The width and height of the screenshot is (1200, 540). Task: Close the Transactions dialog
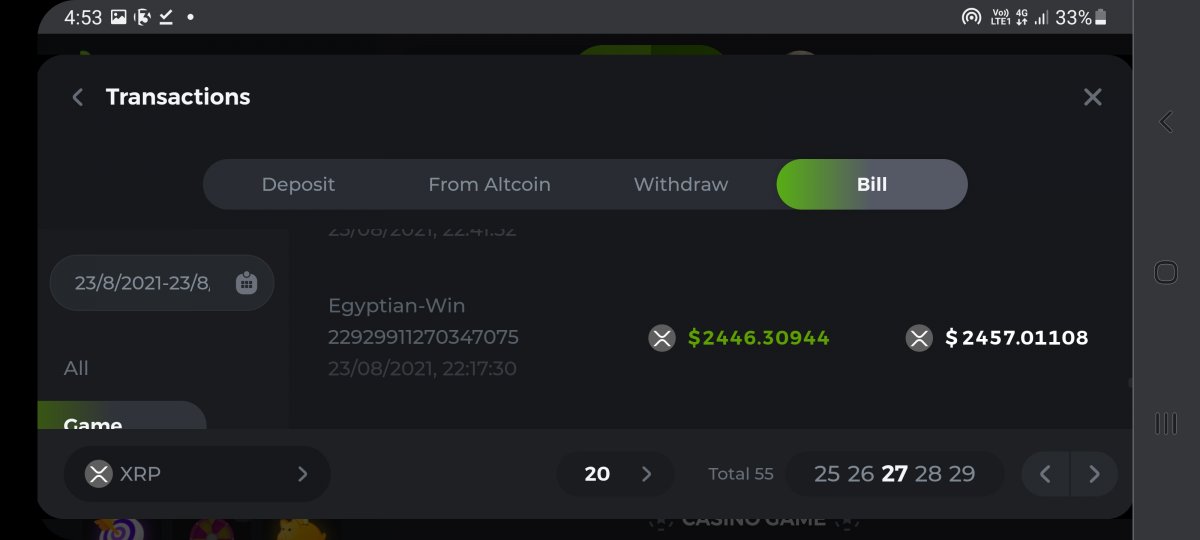pos(1092,97)
